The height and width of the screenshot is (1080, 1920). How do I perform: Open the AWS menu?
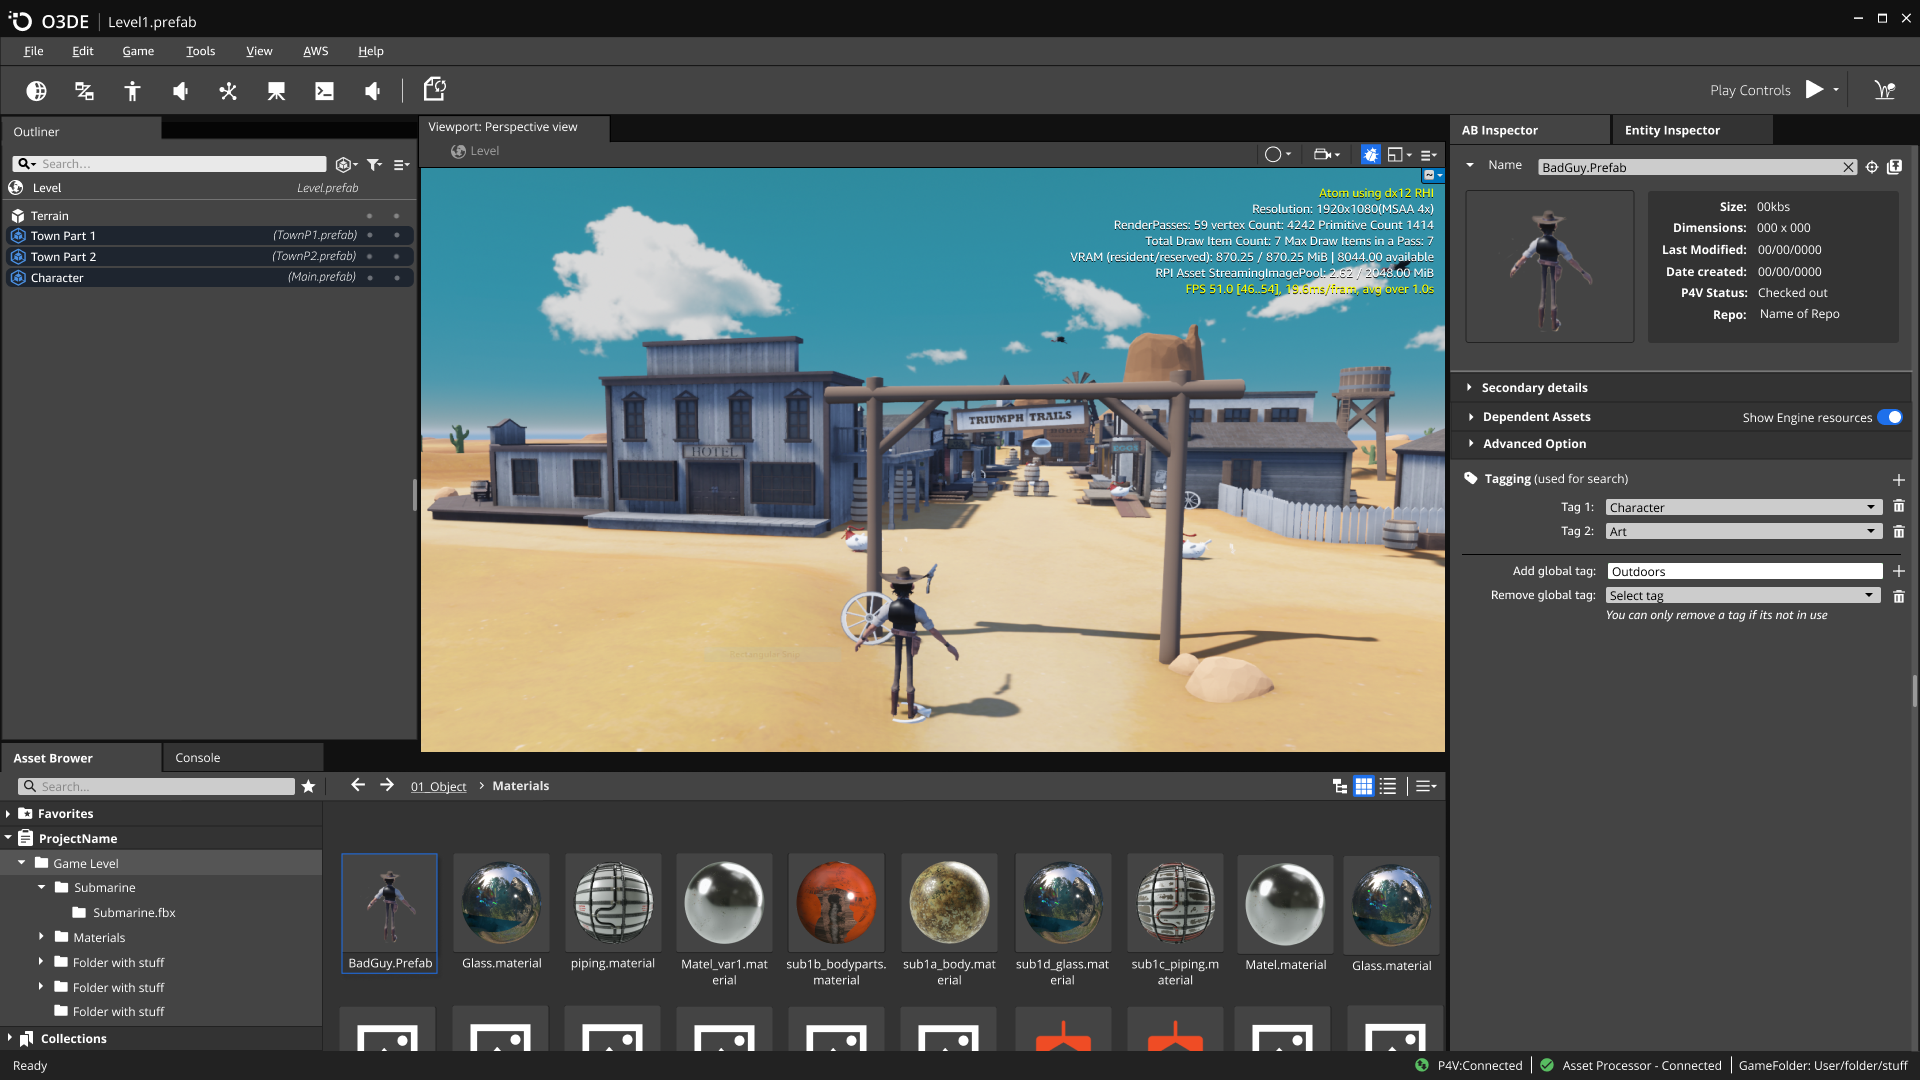pyautogui.click(x=315, y=51)
